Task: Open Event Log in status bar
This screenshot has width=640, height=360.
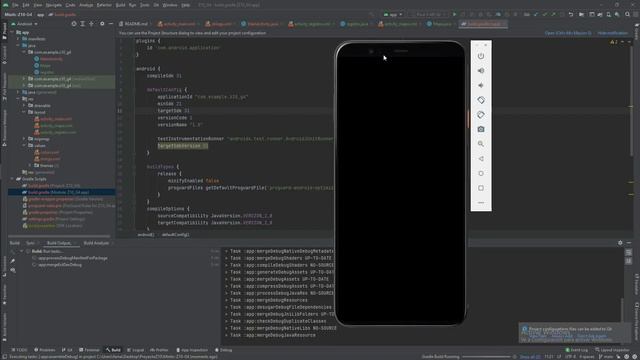Action: point(577,350)
